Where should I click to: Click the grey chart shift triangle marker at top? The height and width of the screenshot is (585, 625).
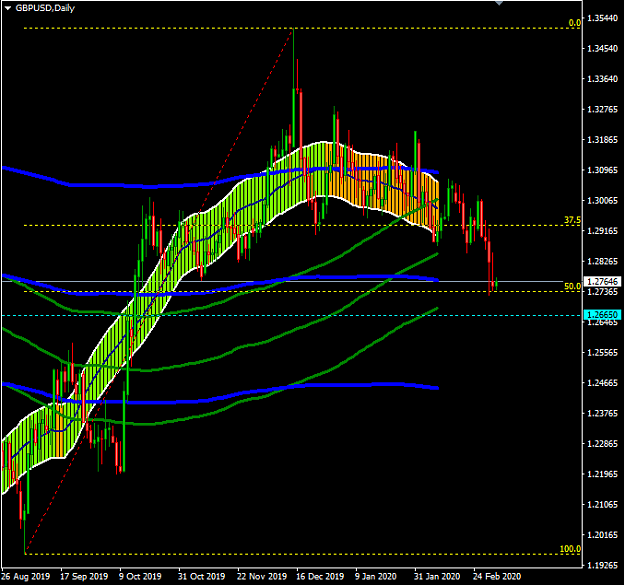coord(499,3)
